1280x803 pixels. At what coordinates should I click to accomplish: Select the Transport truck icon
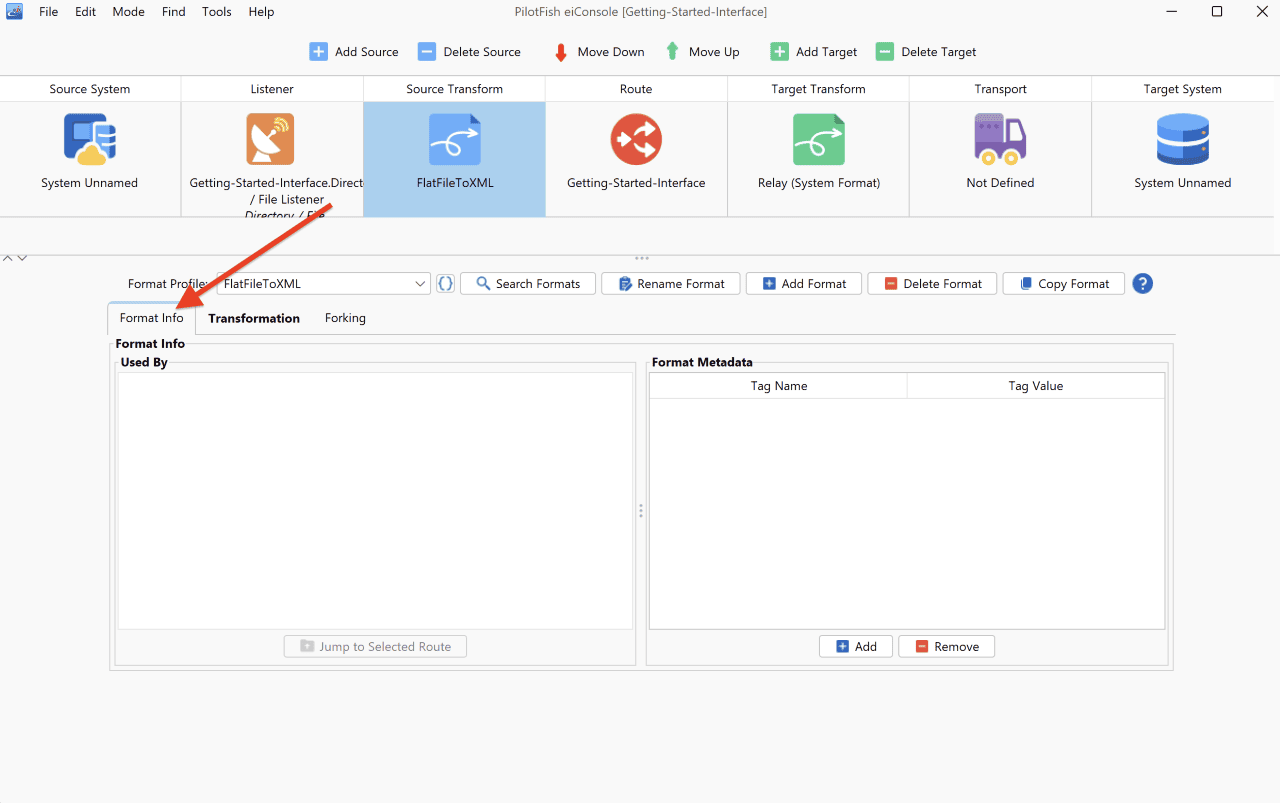1000,139
